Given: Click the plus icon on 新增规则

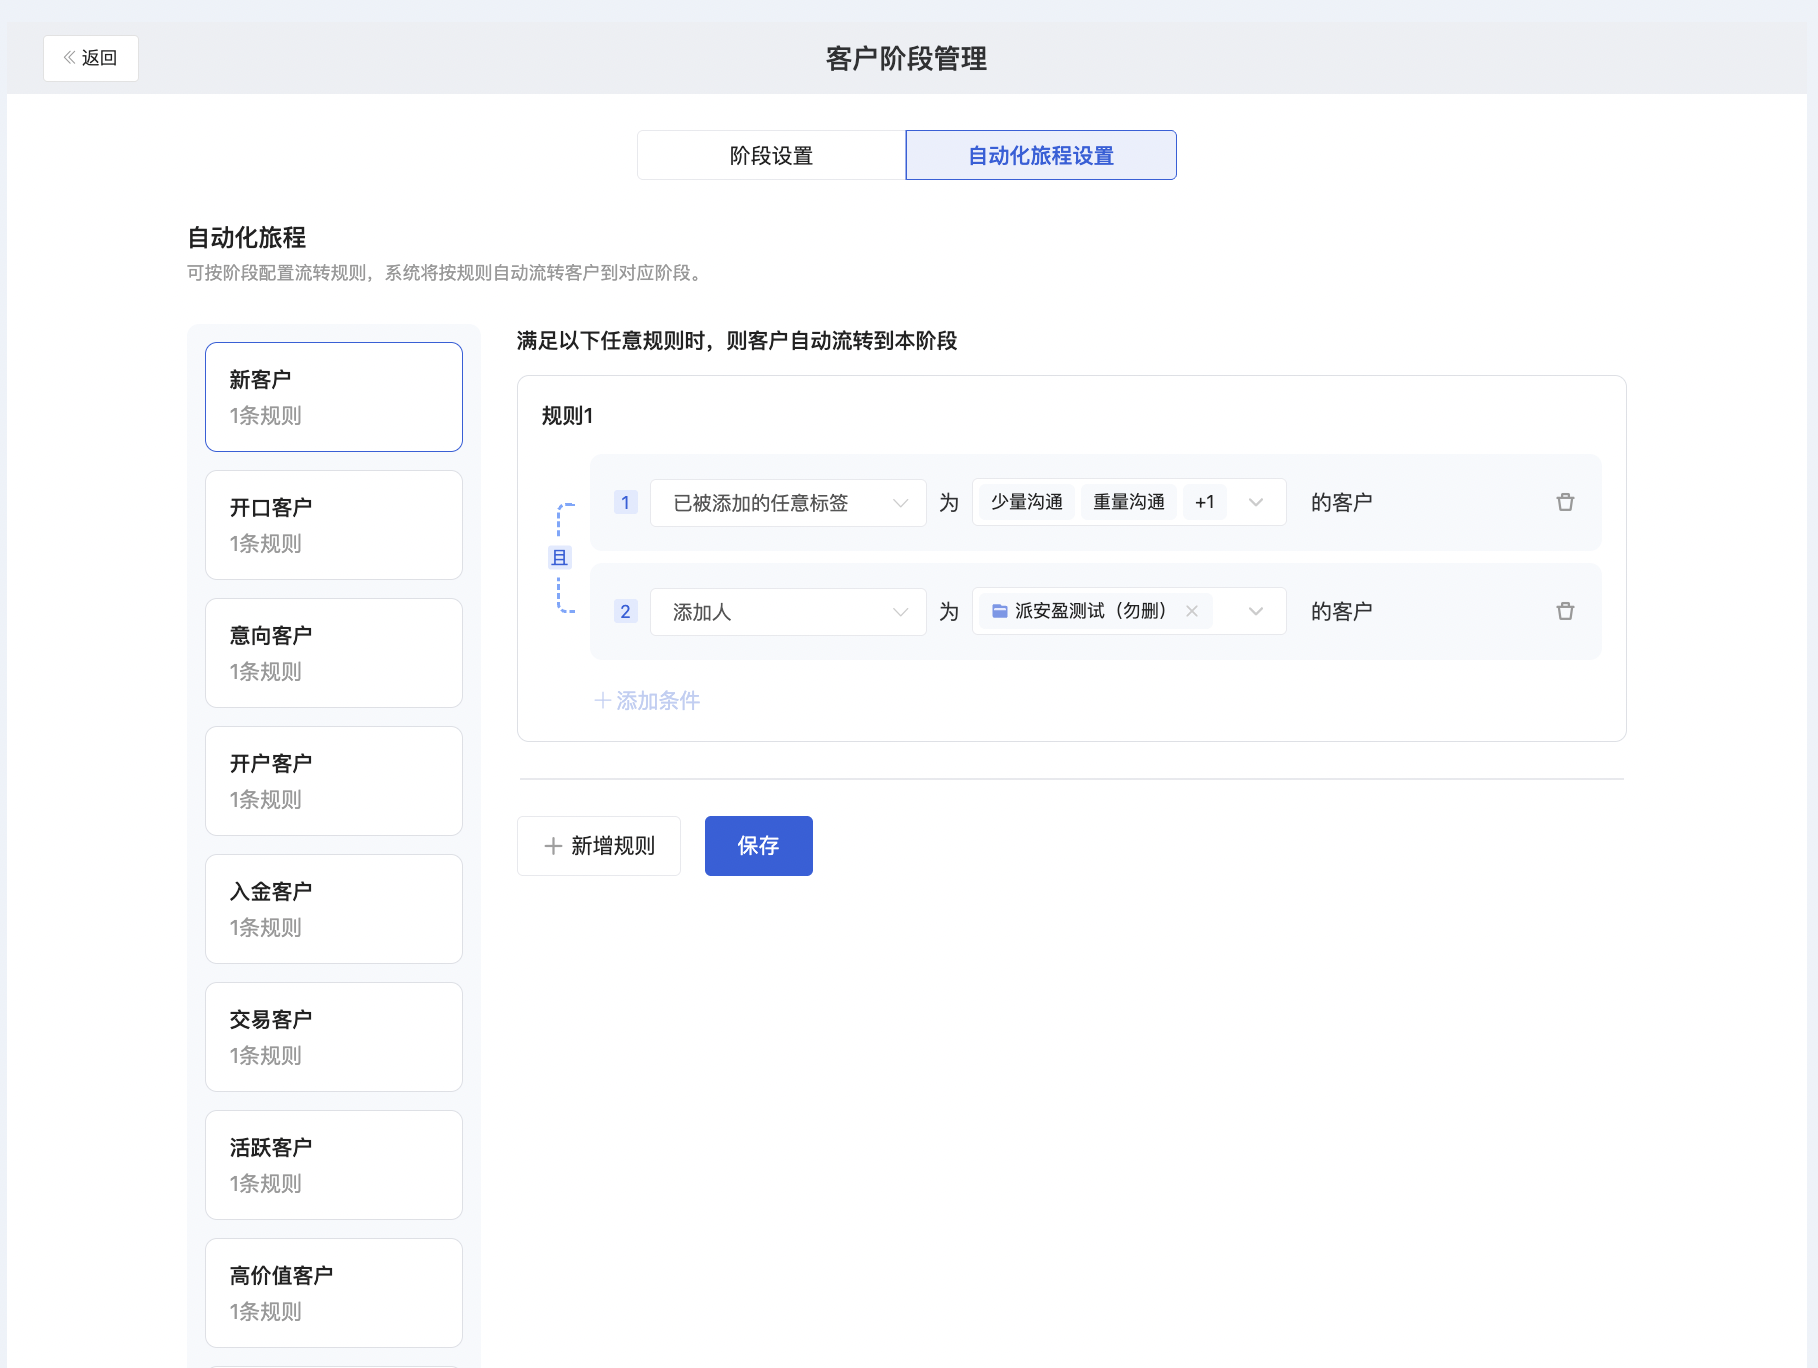Looking at the screenshot, I should pyautogui.click(x=553, y=846).
